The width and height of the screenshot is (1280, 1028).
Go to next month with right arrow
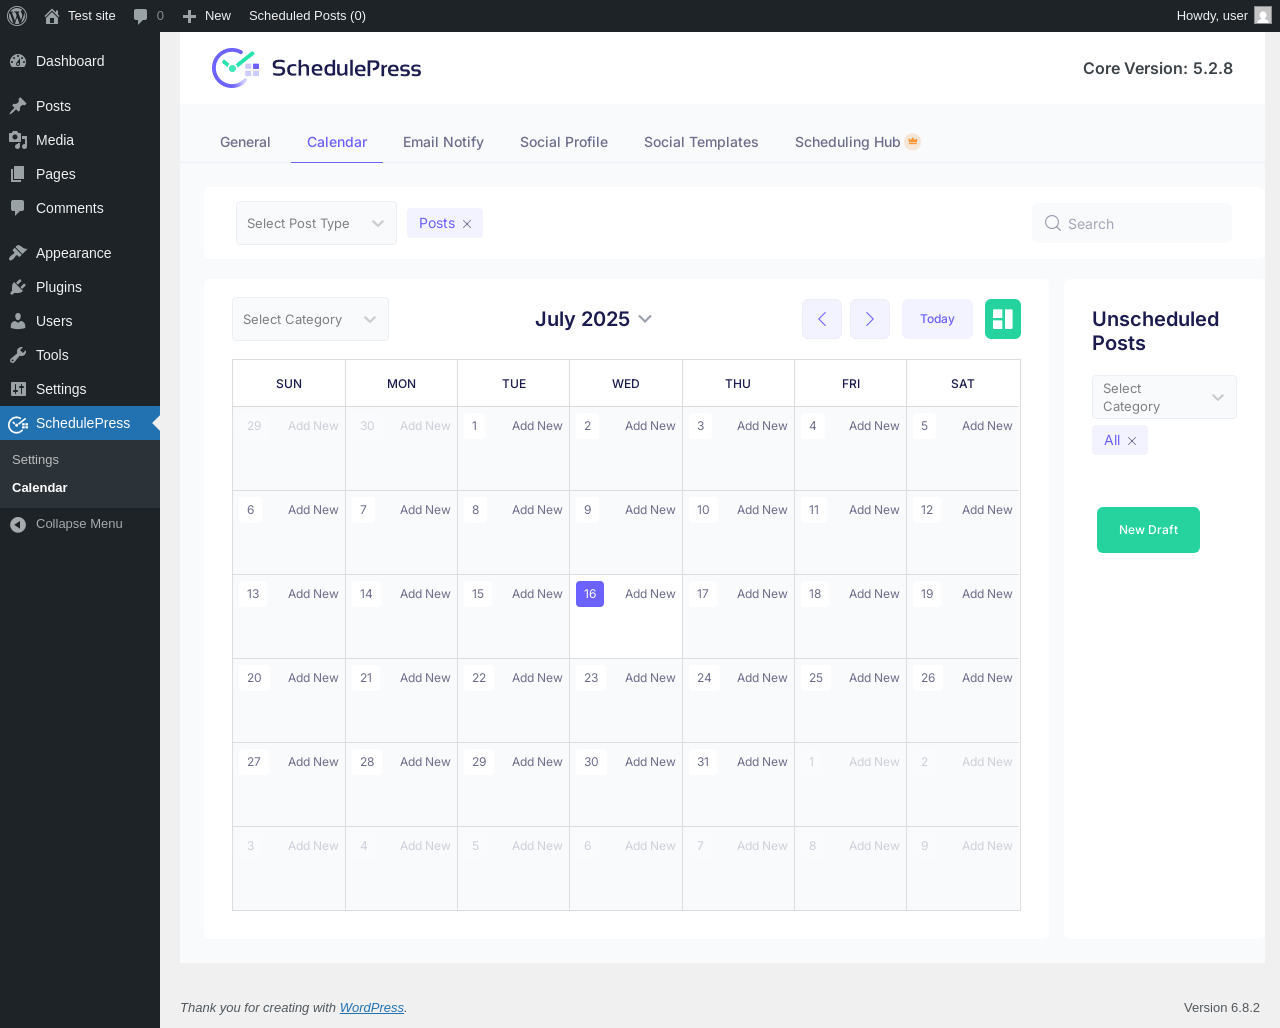tap(870, 319)
